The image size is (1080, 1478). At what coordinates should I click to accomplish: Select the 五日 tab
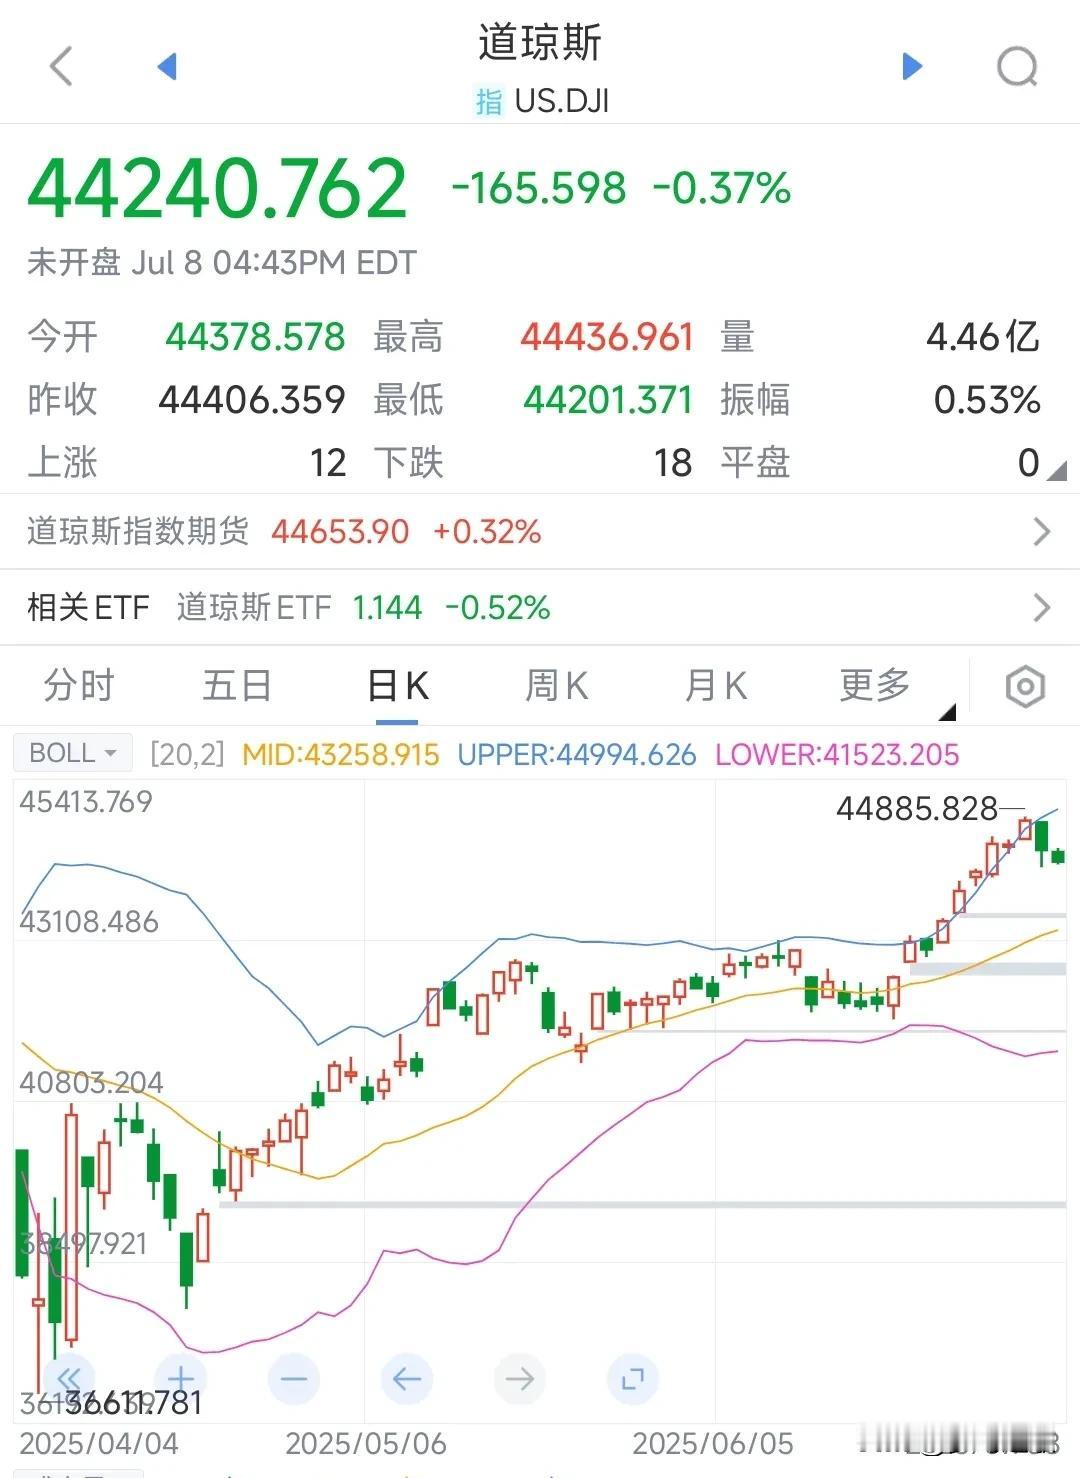coord(237,686)
